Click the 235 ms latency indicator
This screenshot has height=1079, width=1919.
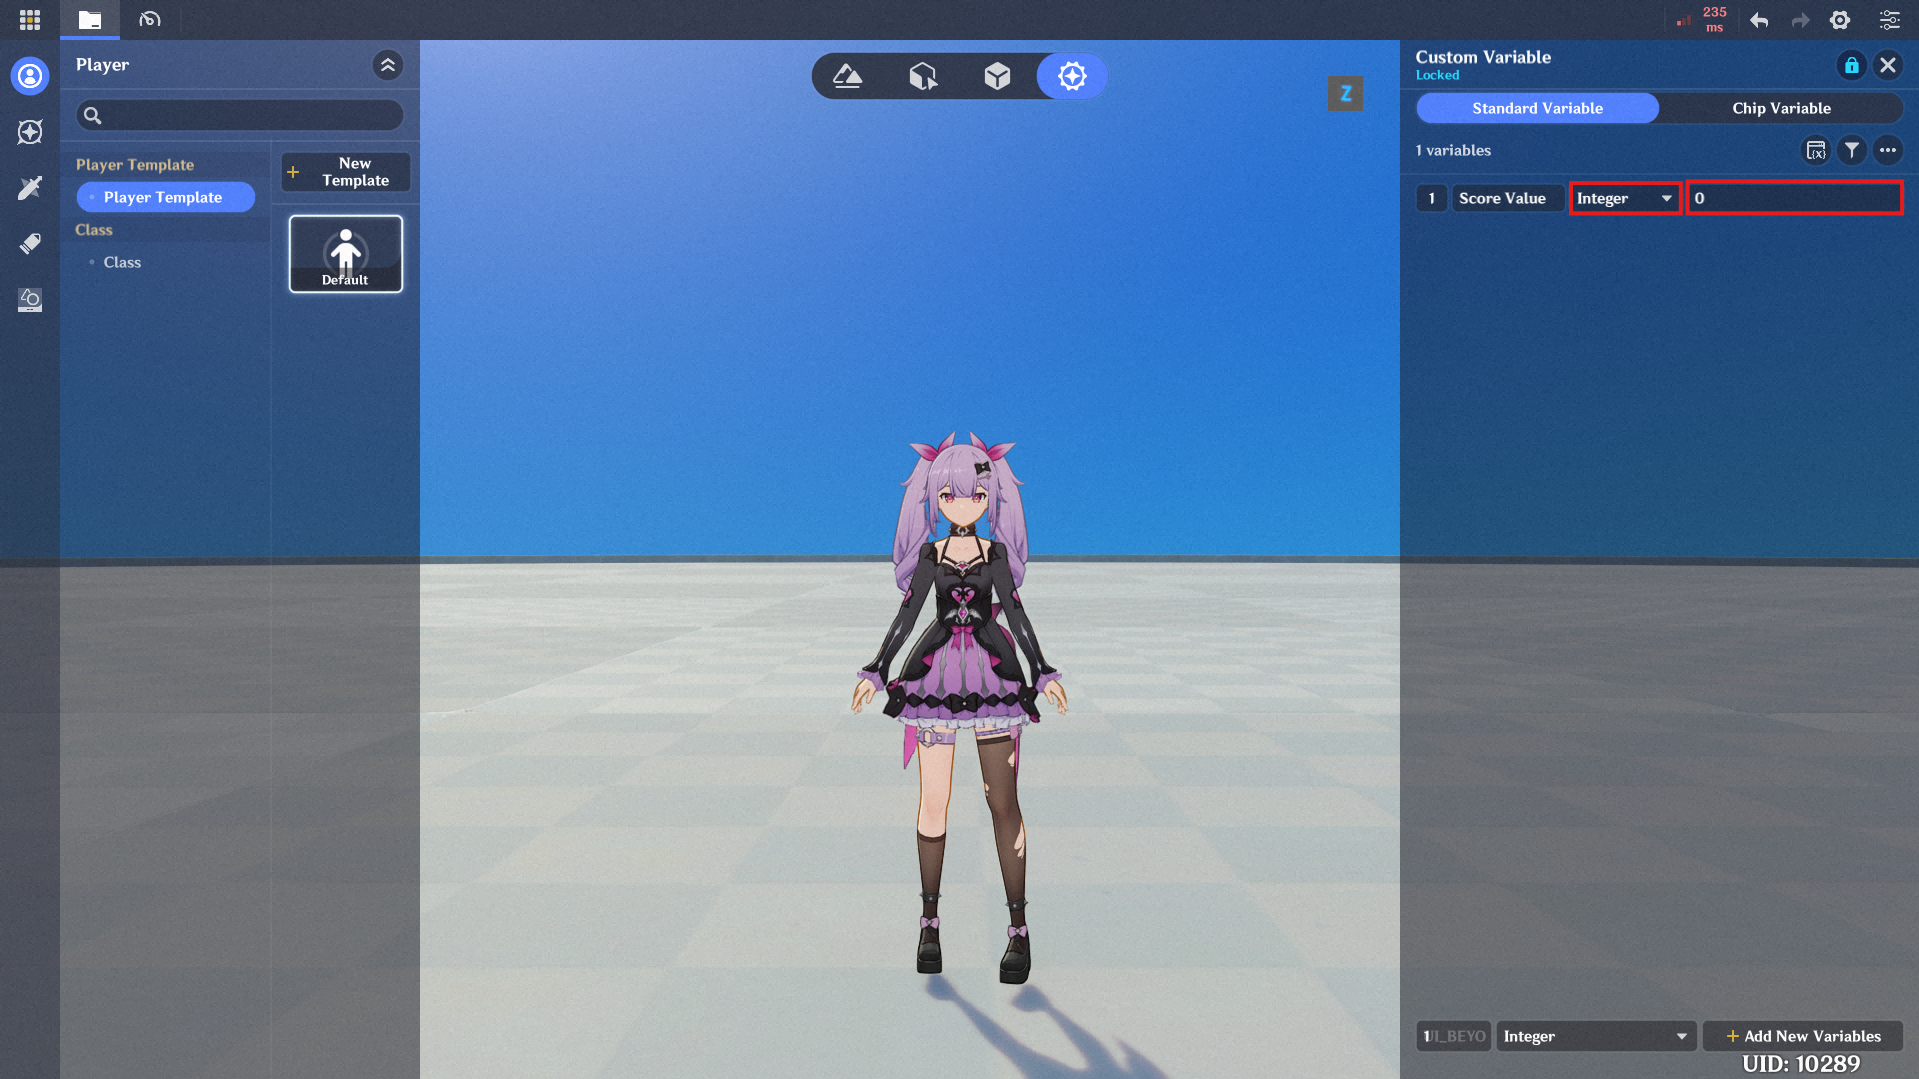click(x=1703, y=19)
